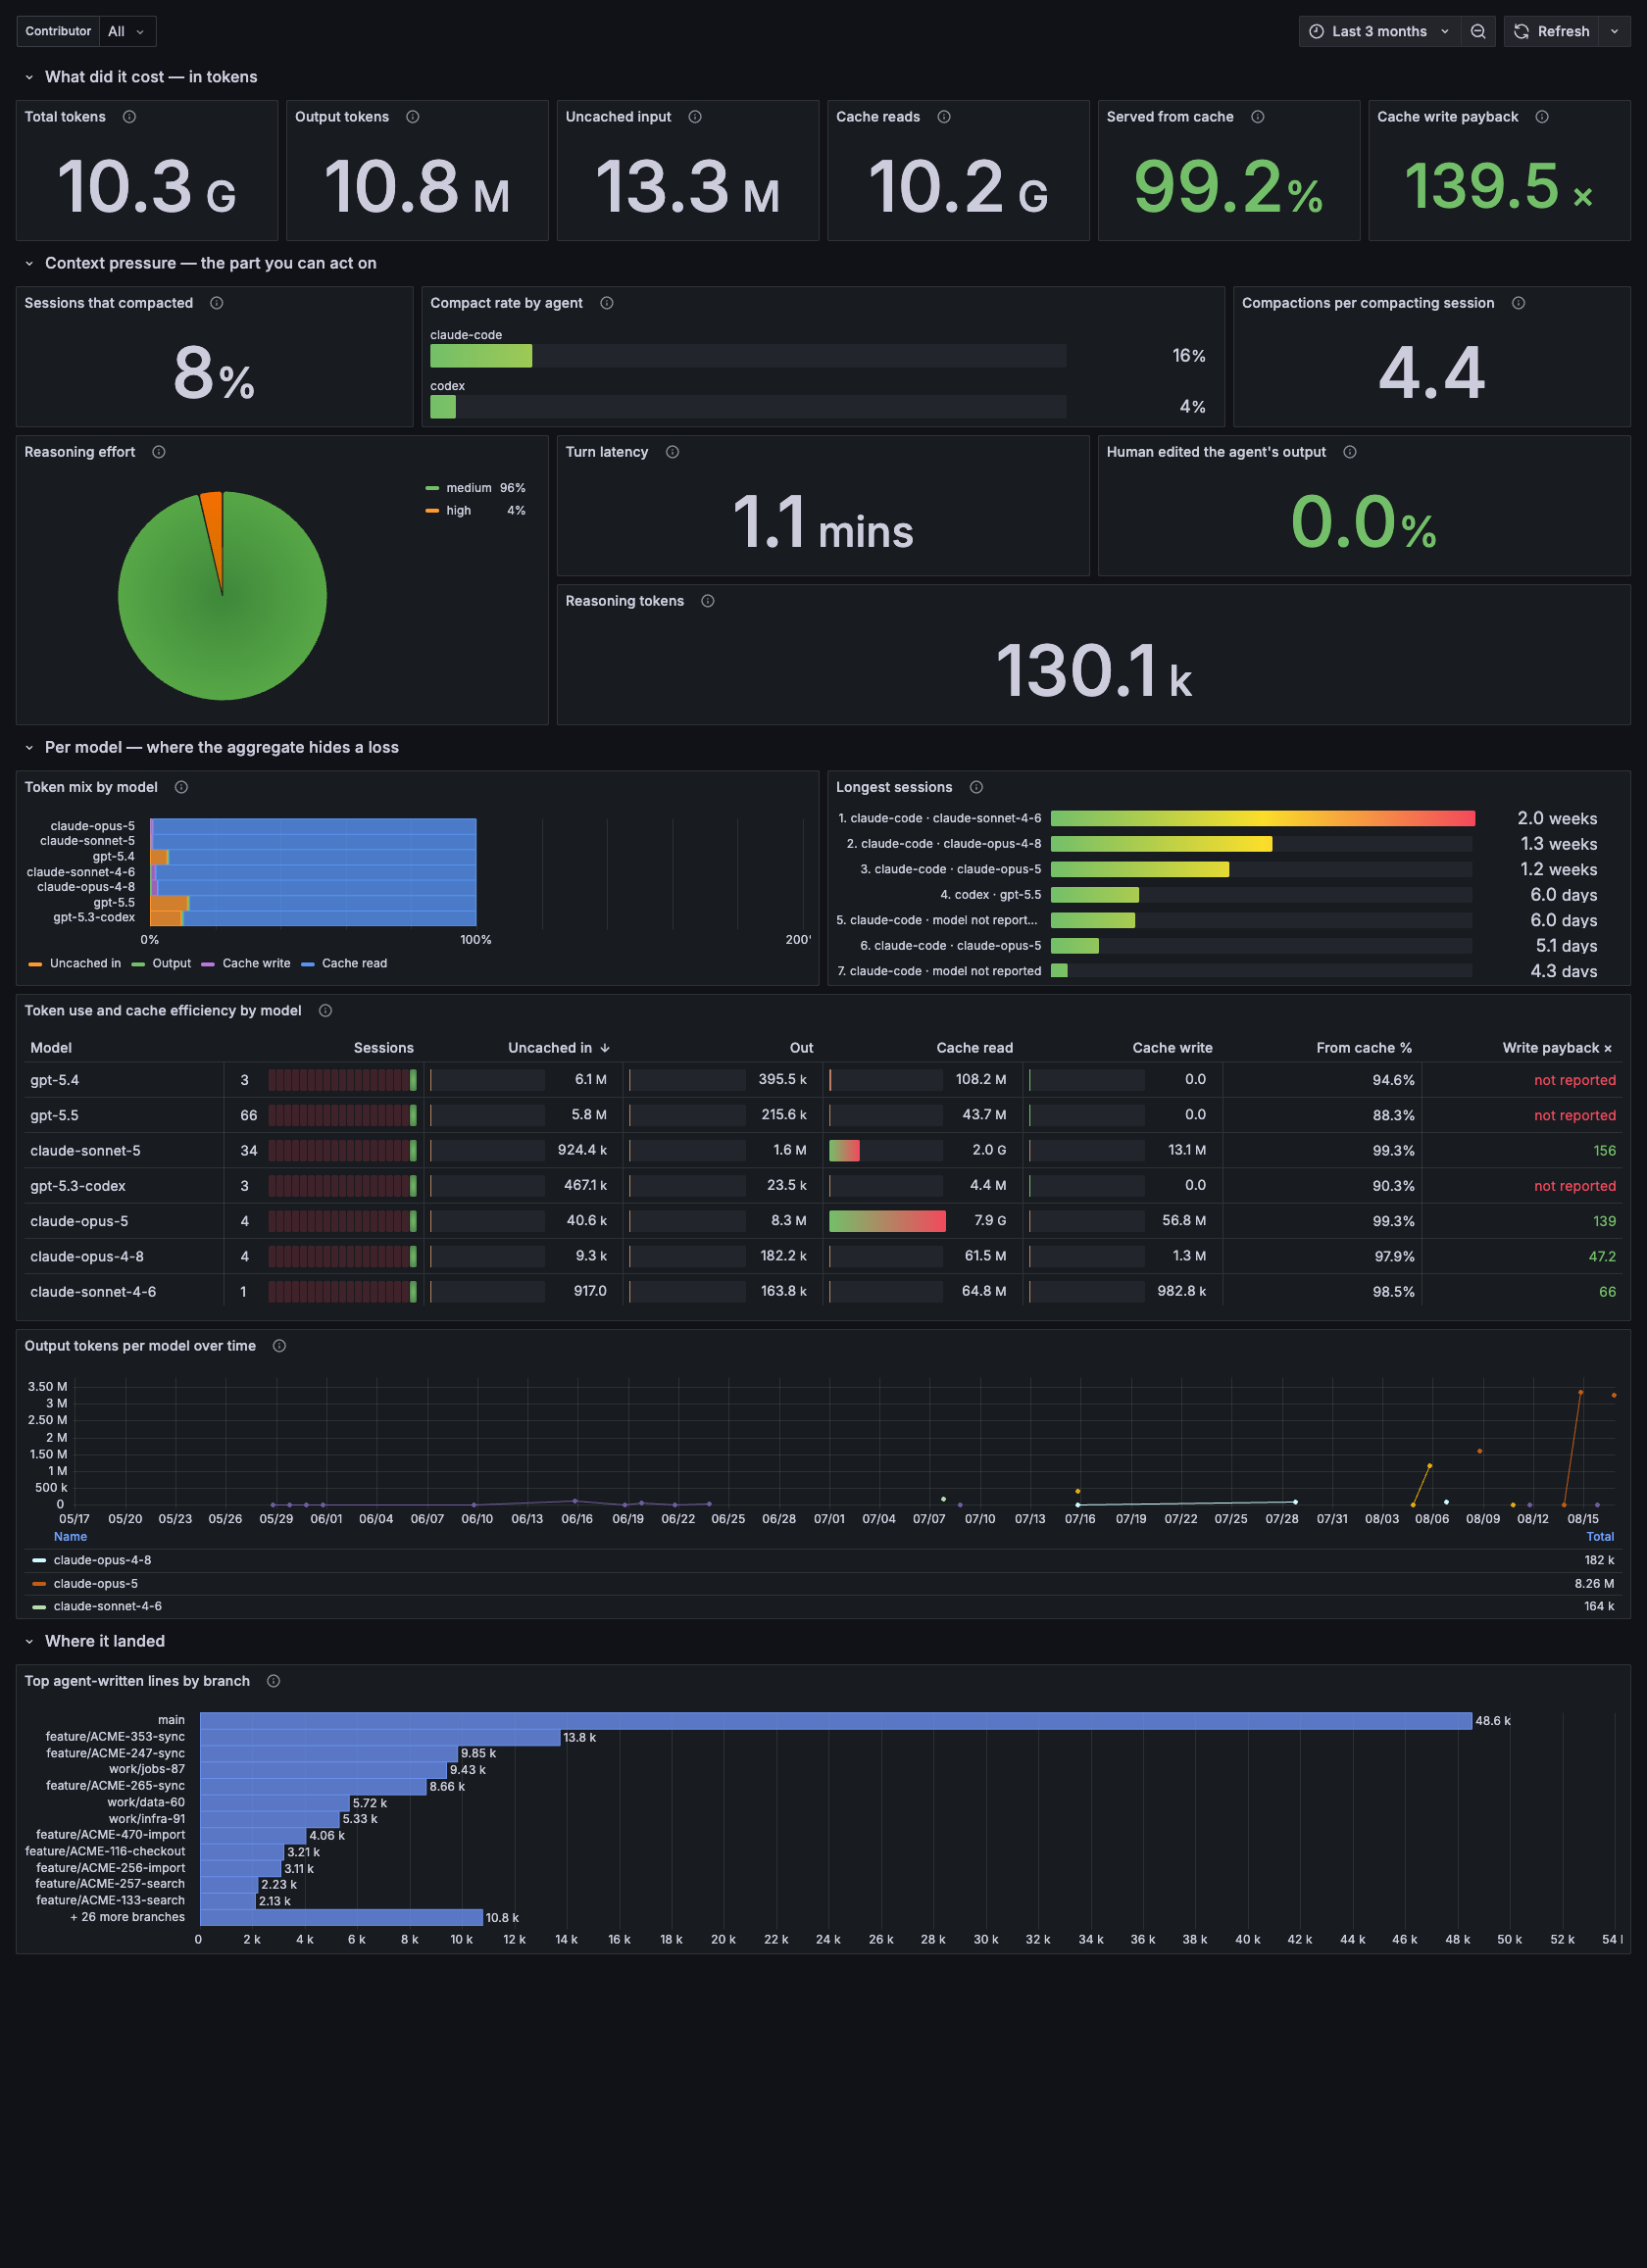Click info icon next to Turn latency
Viewport: 1647px width, 2268px height.
[x=673, y=452]
